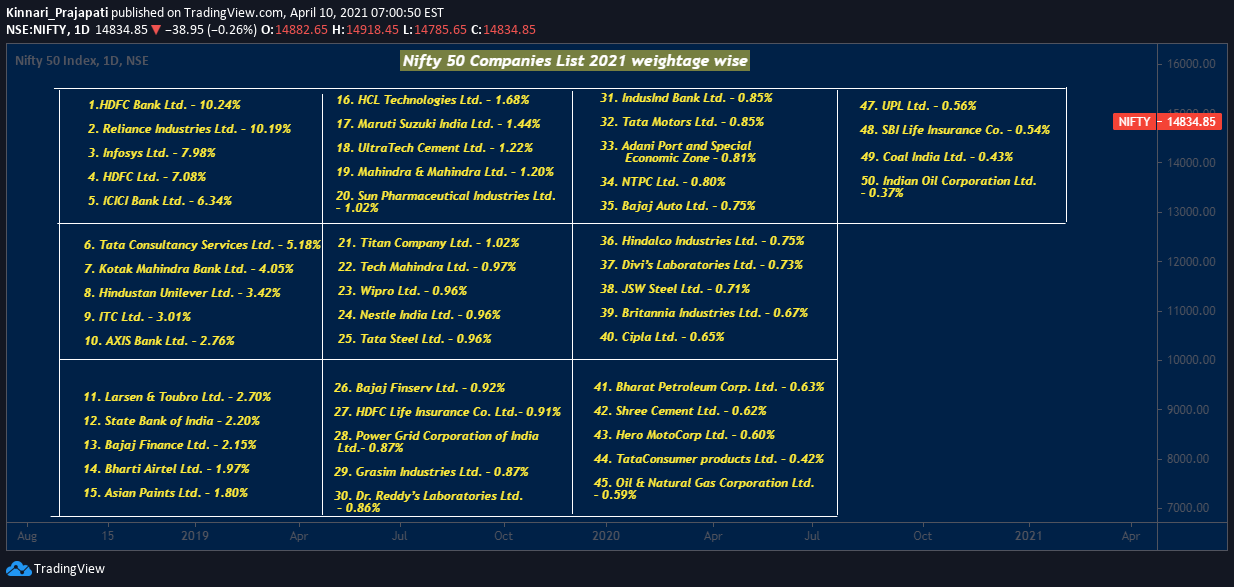This screenshot has width=1234, height=587.
Task: Click Cipla Ltd. - 0.65%
Action: (662, 337)
